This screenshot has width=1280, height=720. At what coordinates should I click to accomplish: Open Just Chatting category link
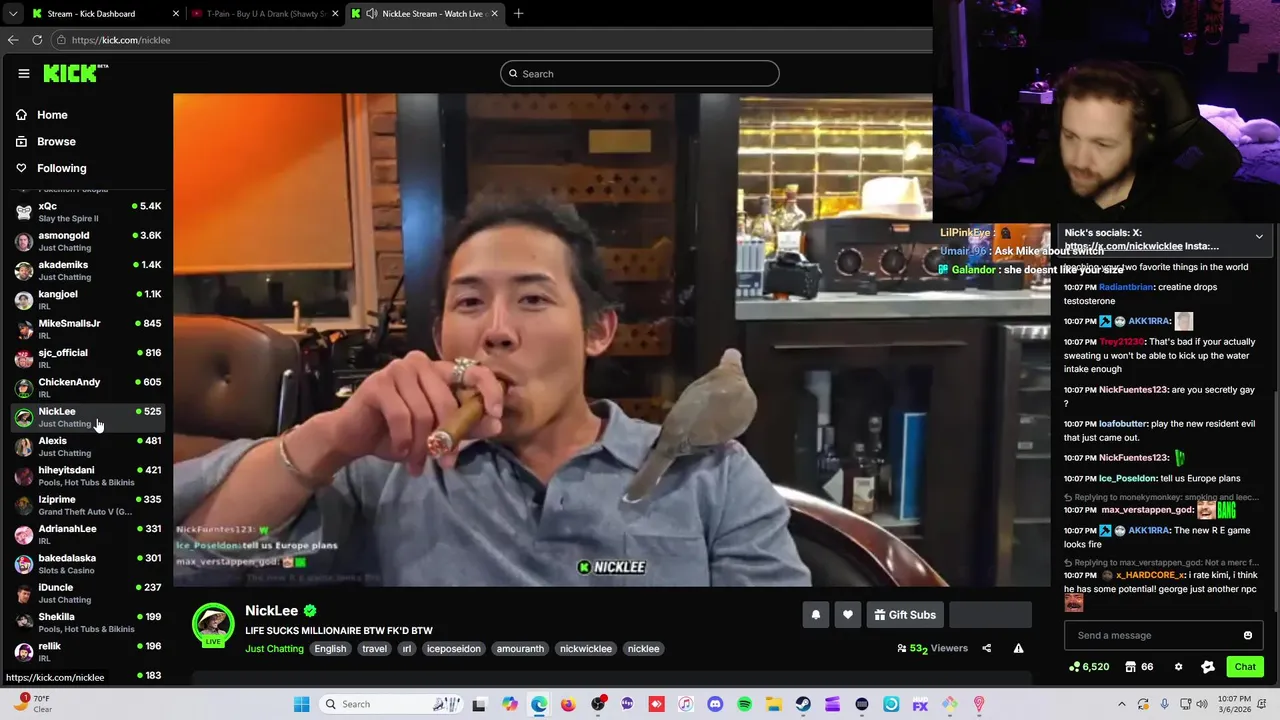274,649
